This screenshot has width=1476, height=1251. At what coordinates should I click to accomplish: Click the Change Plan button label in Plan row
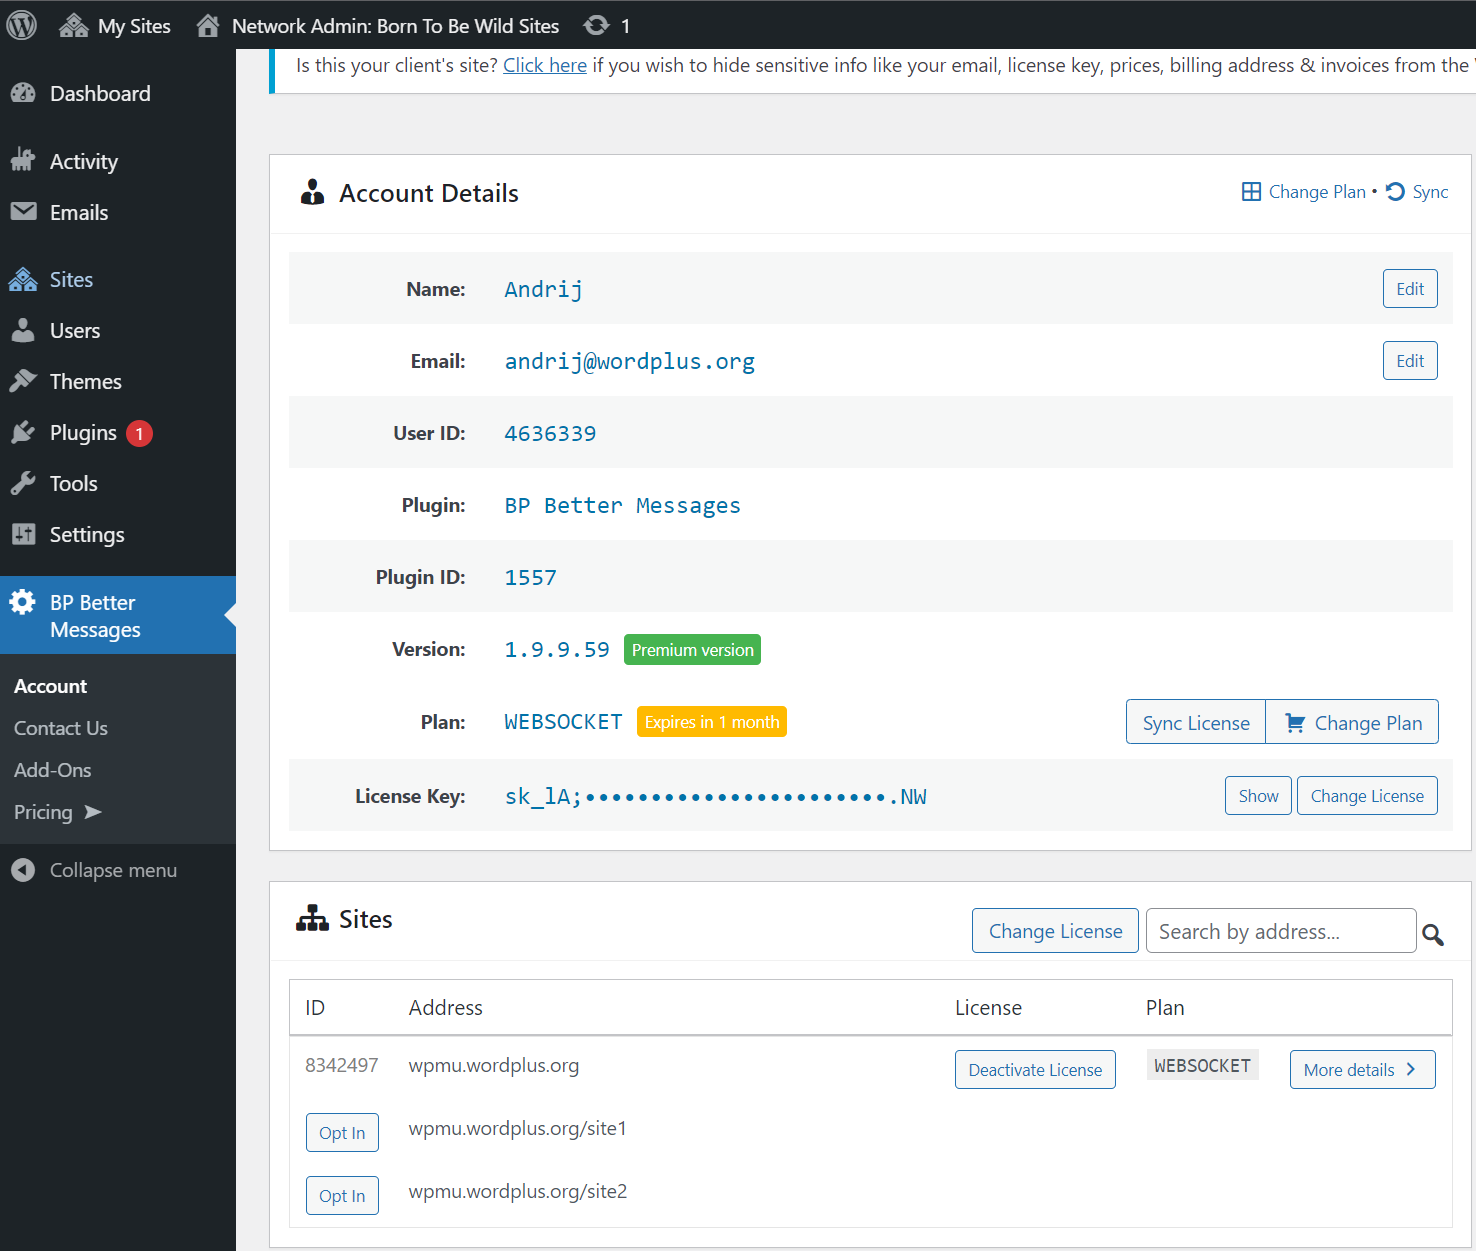(x=1368, y=723)
